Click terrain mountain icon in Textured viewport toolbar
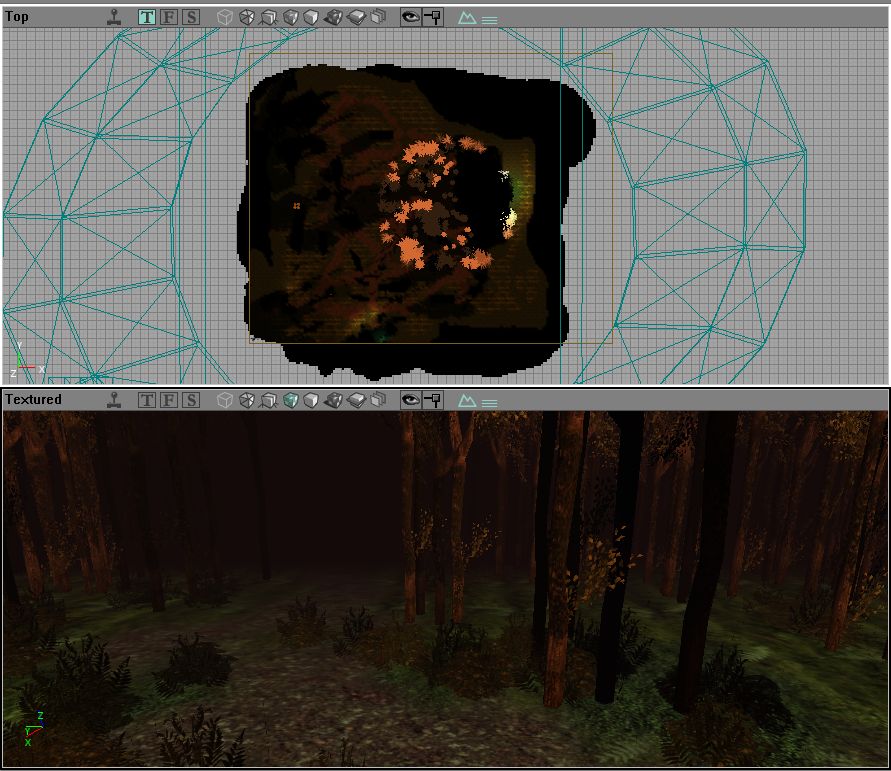Image resolution: width=891 pixels, height=771 pixels. (x=467, y=401)
